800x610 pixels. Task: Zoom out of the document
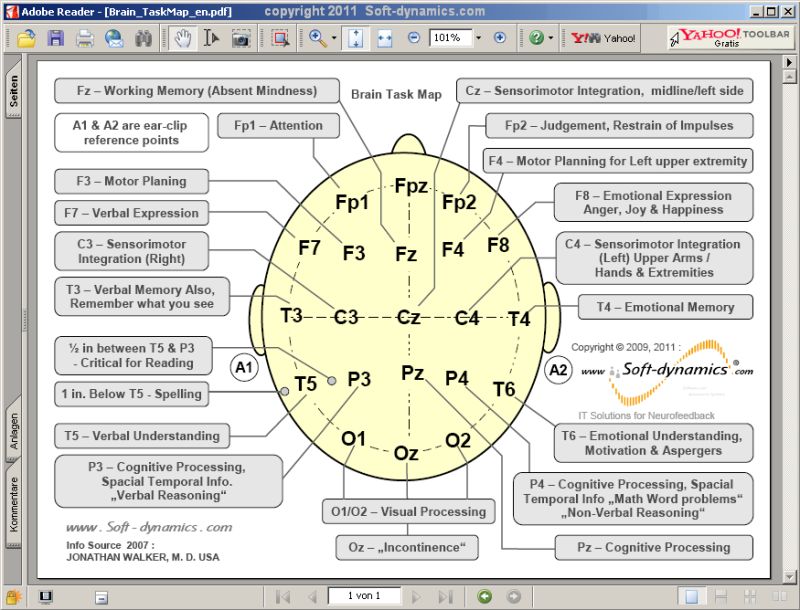tap(413, 38)
